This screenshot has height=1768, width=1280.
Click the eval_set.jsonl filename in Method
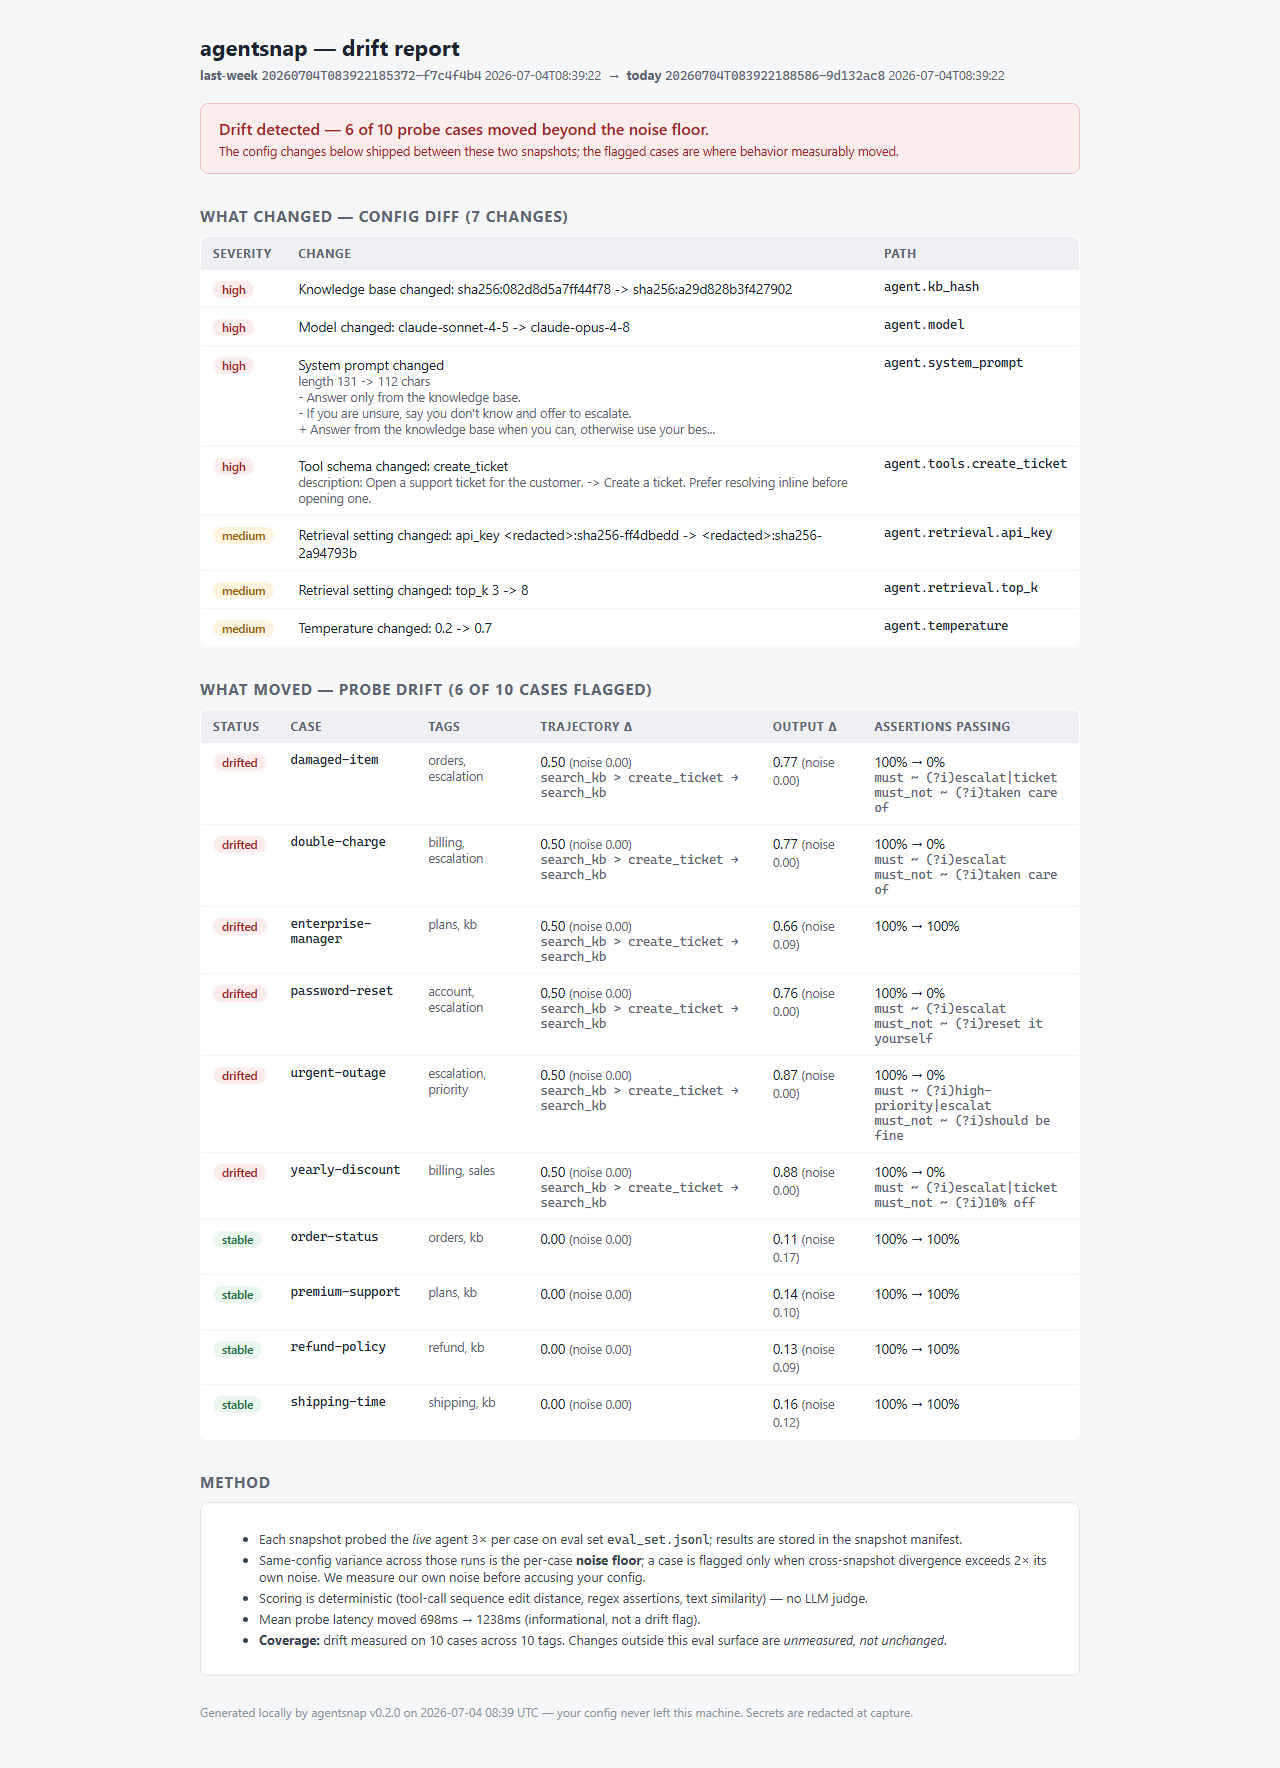658,1540
